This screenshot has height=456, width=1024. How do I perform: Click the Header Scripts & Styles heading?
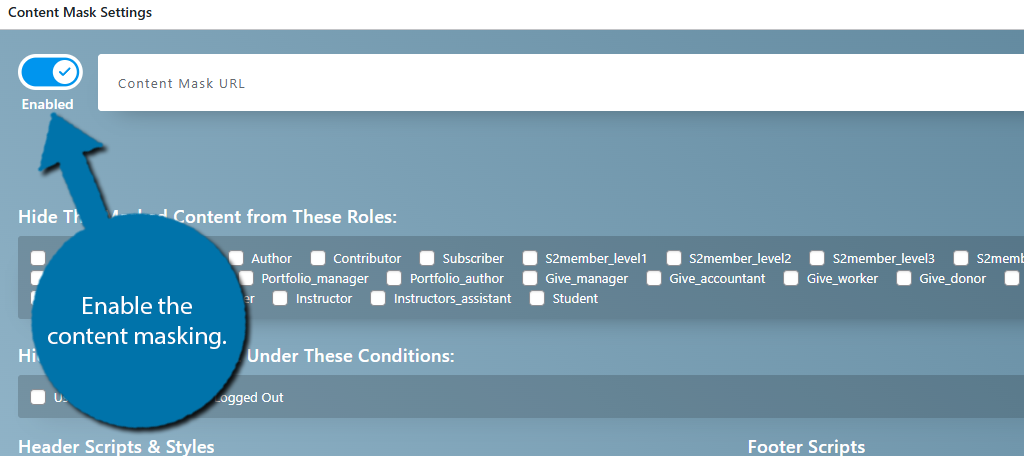116,447
